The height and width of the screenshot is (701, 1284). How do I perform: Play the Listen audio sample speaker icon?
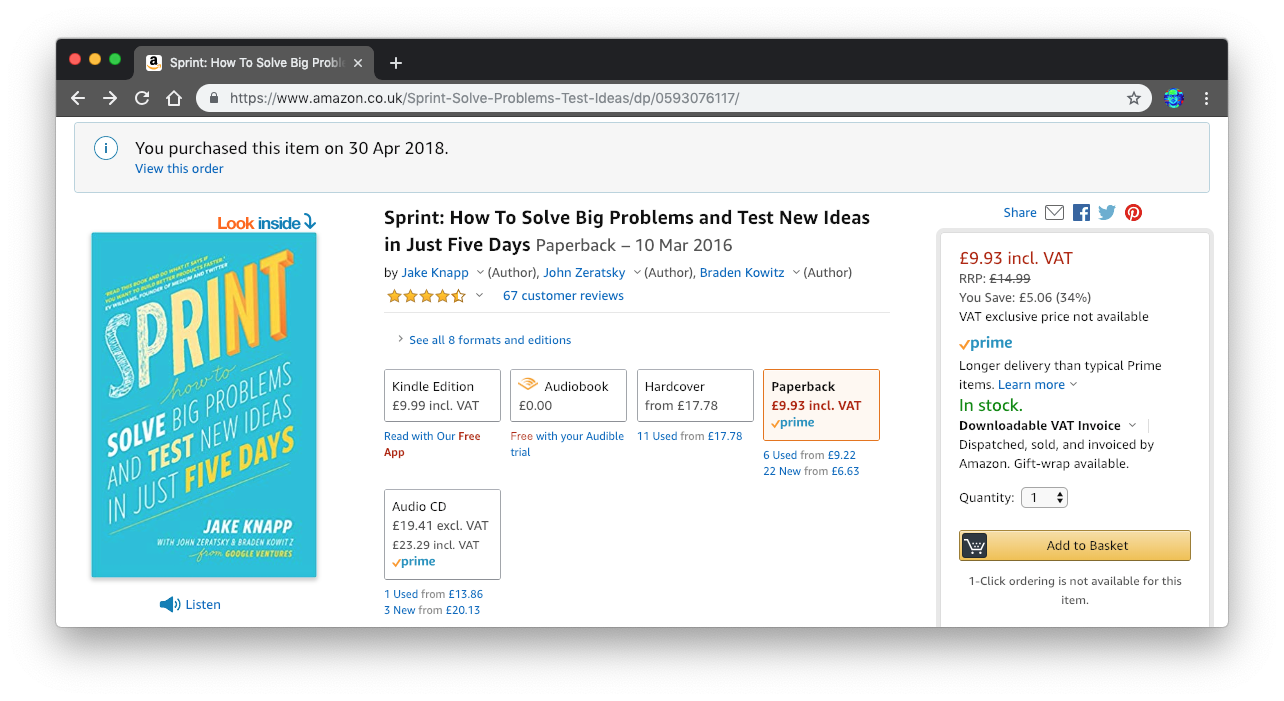pyautogui.click(x=170, y=604)
